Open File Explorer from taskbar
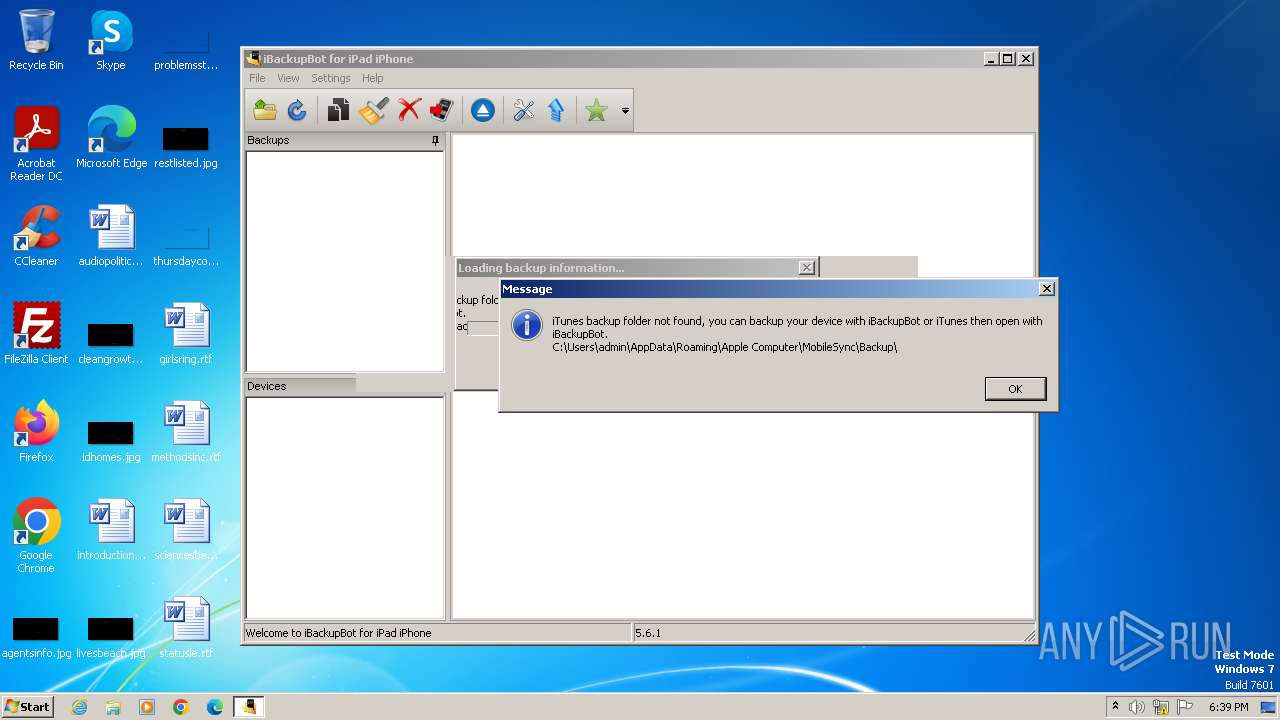 click(113, 707)
